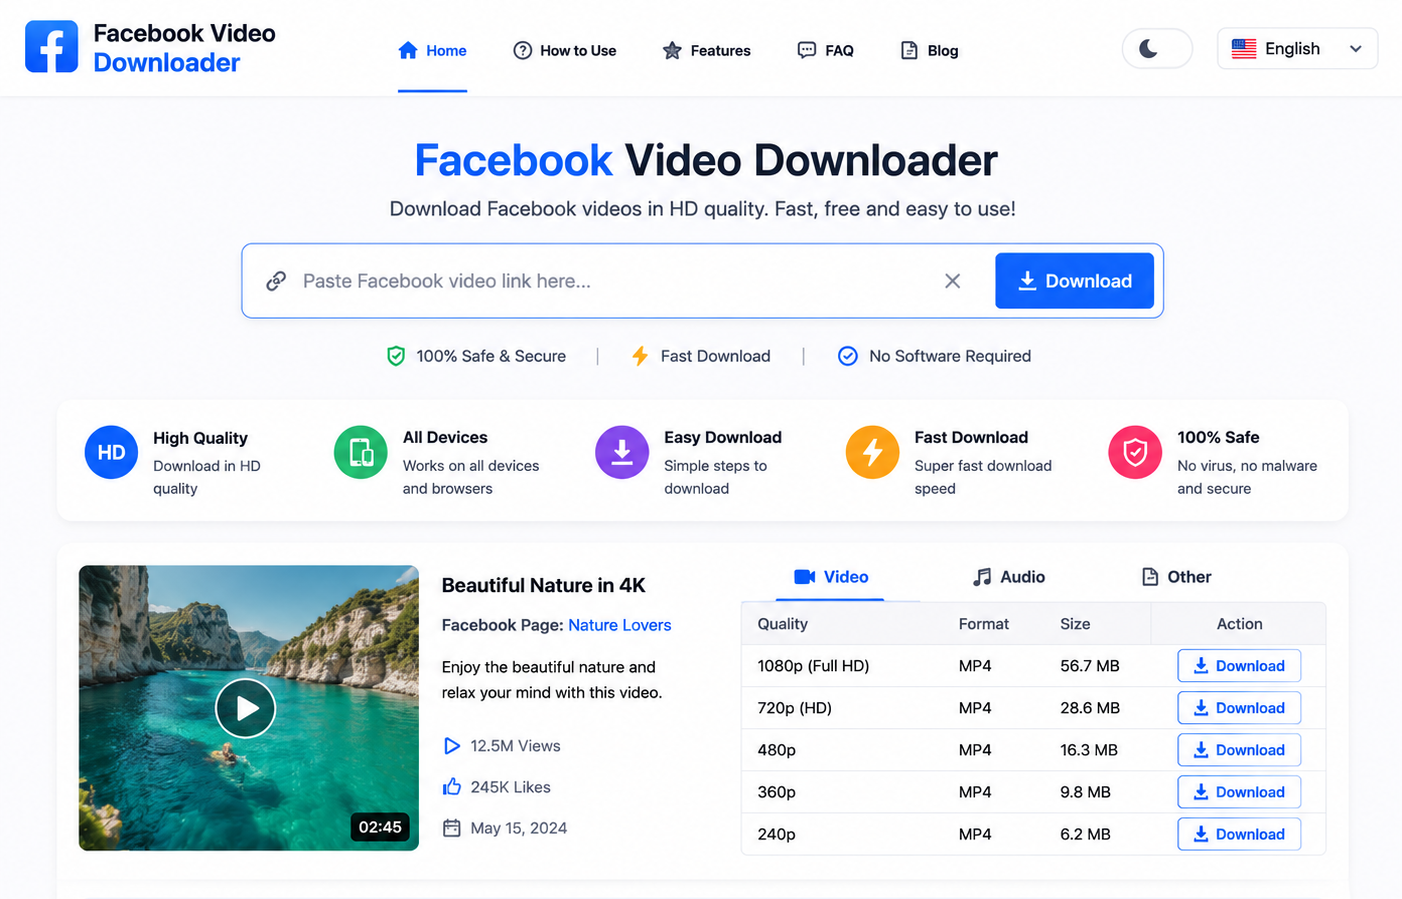Download the 480p MP4

pos(1239,750)
